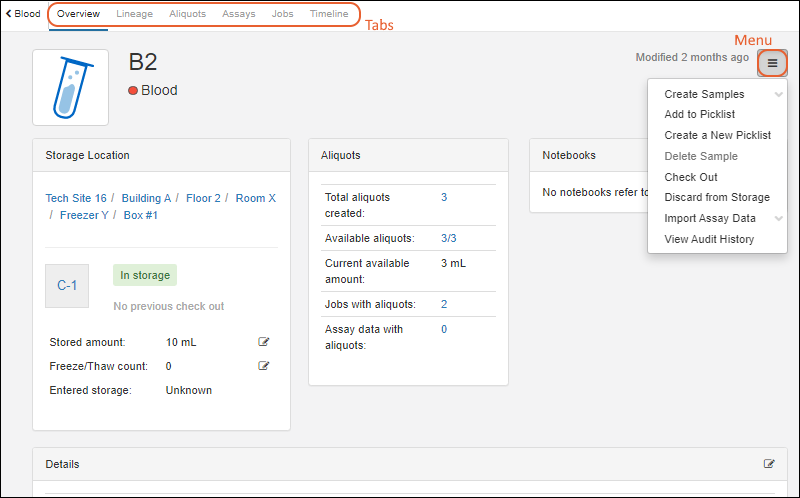The height and width of the screenshot is (498, 800).
Task: Edit the Details panel
Action: coord(769,464)
